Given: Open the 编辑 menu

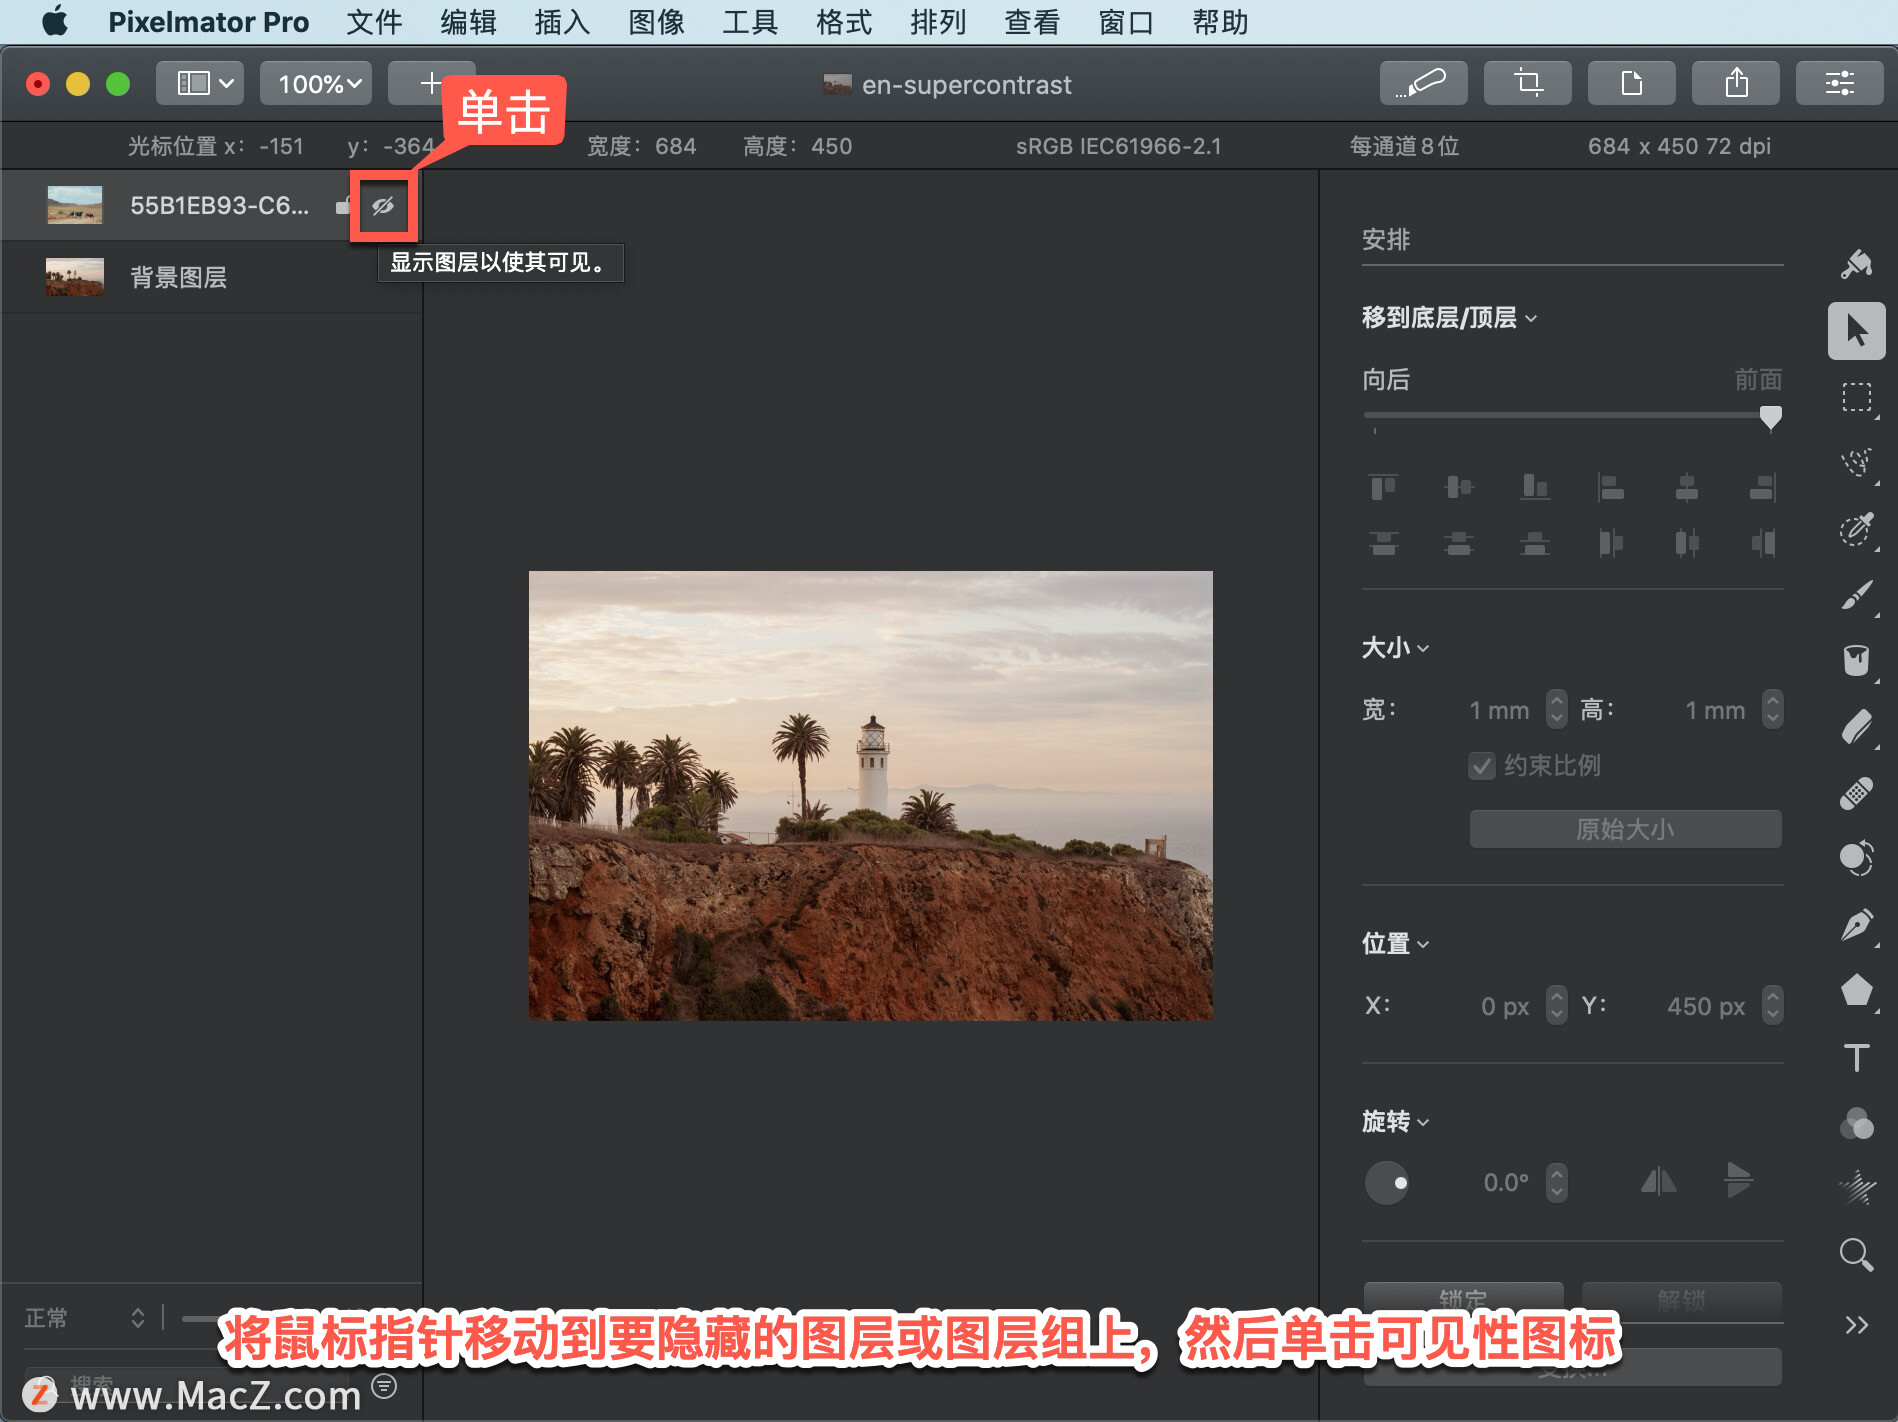Looking at the screenshot, I should coord(468,22).
